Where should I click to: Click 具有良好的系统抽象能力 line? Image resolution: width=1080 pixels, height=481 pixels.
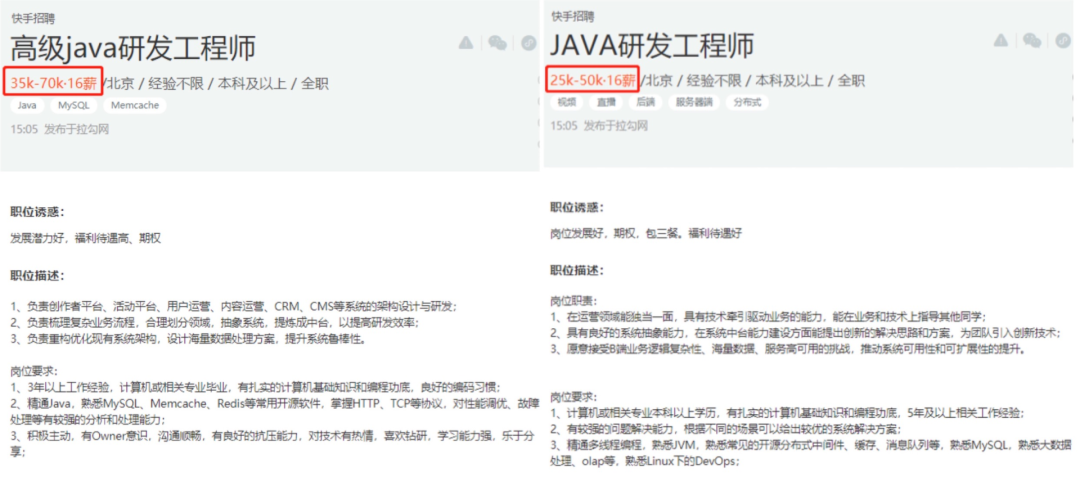[x=805, y=333]
